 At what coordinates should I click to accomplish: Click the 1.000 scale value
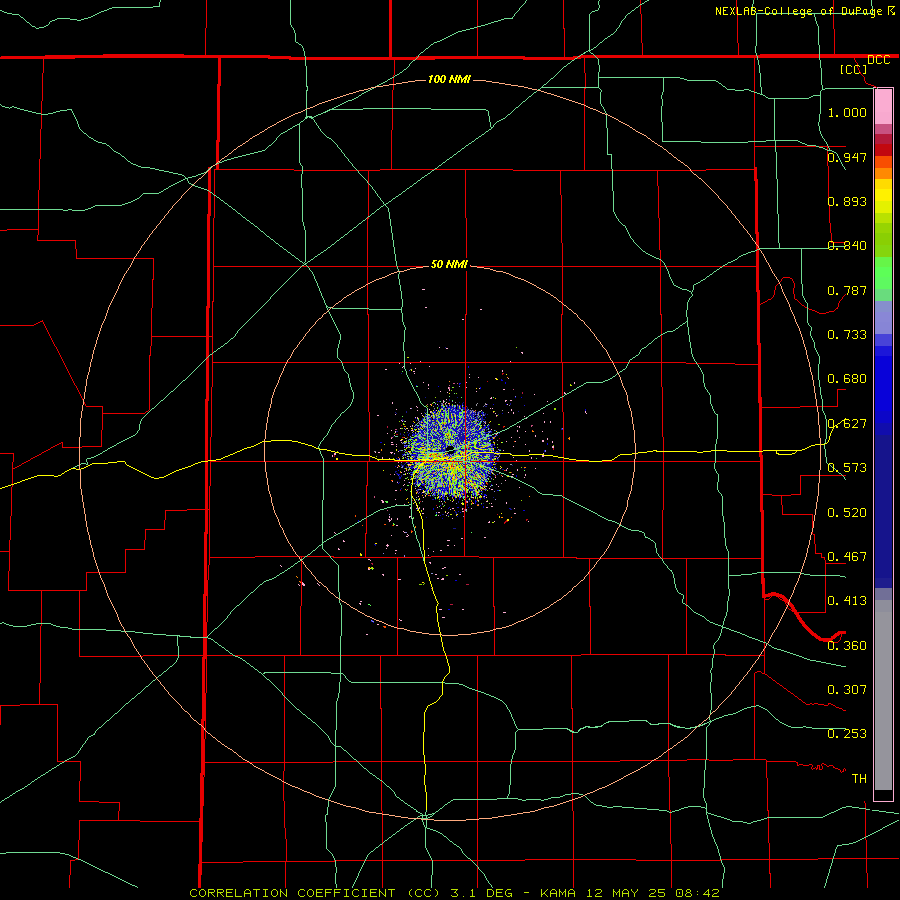[x=847, y=112]
